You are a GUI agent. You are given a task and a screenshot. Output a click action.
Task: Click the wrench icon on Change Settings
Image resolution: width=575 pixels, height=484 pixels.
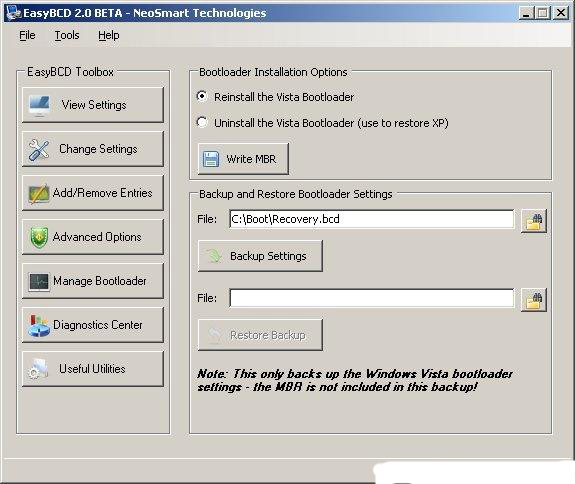point(39,150)
